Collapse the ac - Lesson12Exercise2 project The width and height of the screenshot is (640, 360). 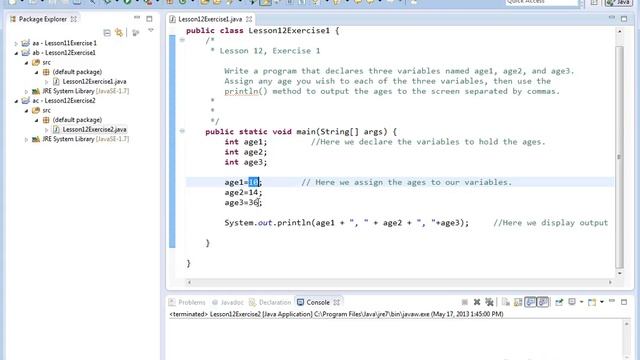[x=16, y=101]
